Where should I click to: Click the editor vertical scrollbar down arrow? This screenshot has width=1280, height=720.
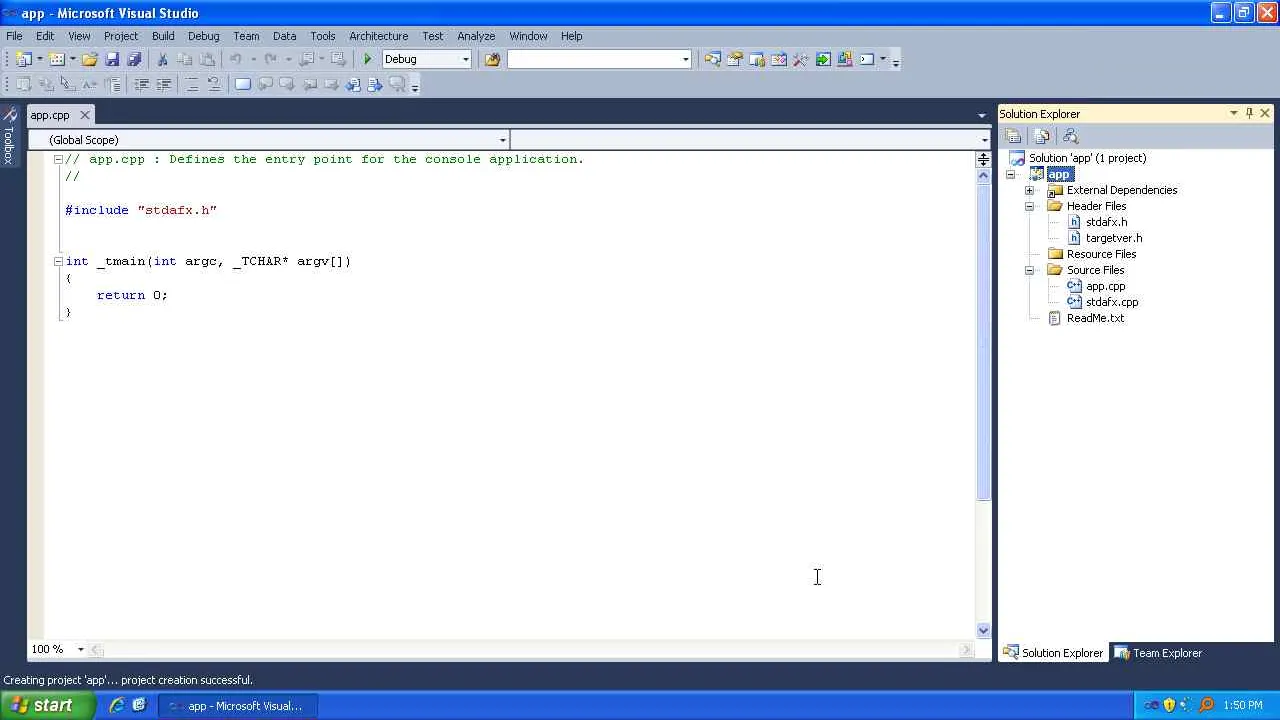click(983, 630)
